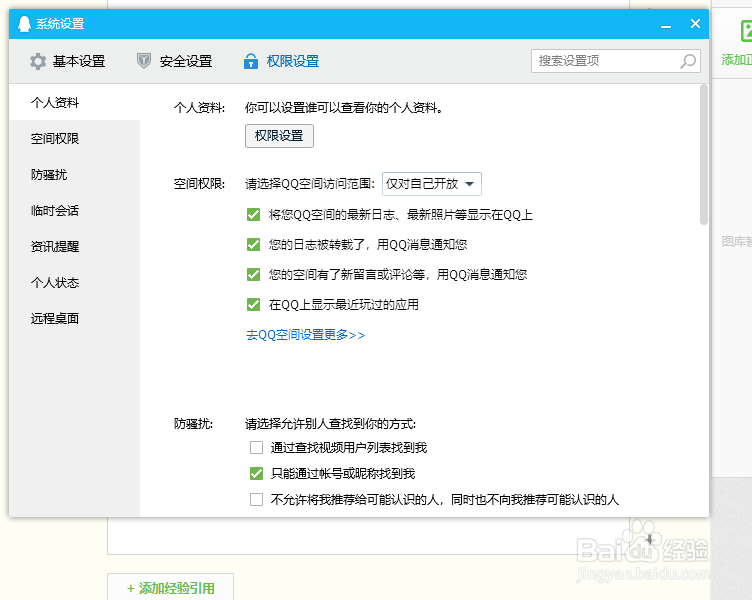Select 防骚扰 in the sidebar

74,175
